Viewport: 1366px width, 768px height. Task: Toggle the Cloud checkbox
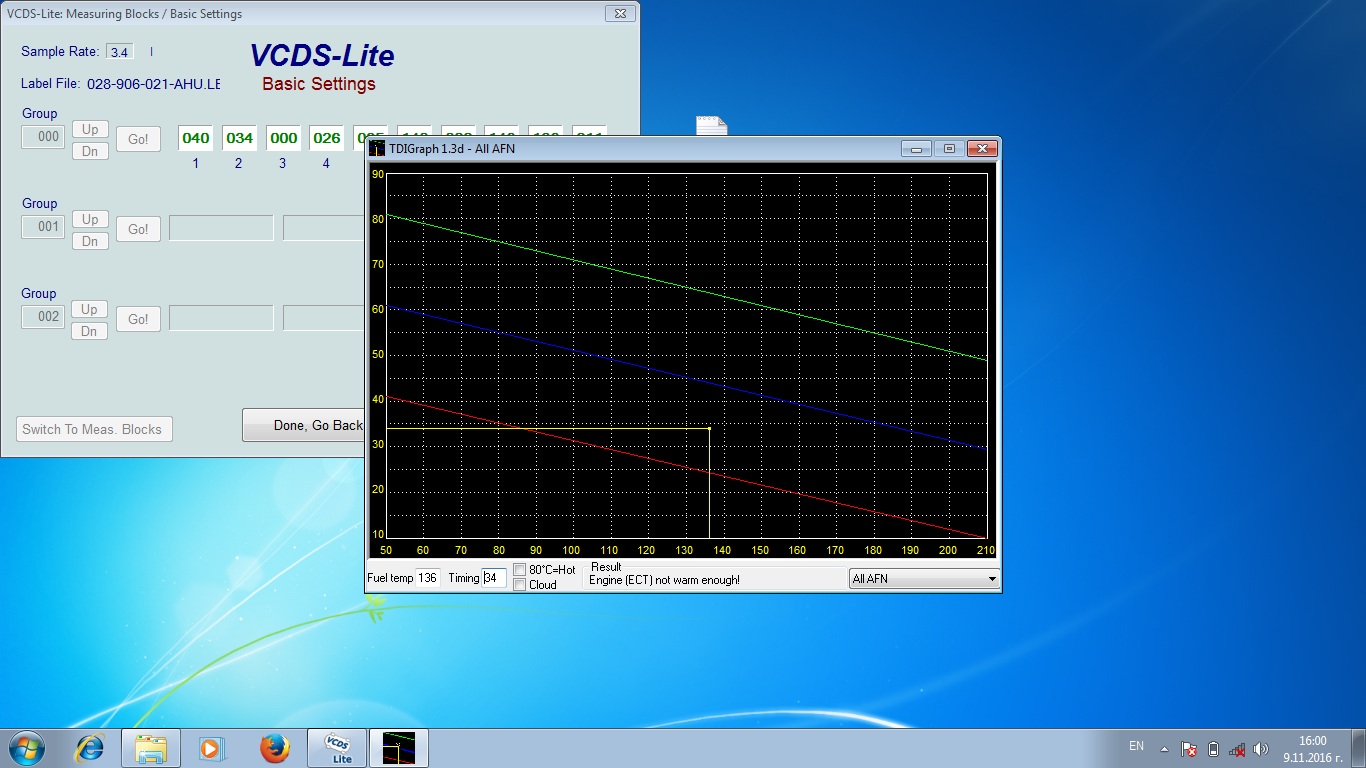pyautogui.click(x=520, y=585)
